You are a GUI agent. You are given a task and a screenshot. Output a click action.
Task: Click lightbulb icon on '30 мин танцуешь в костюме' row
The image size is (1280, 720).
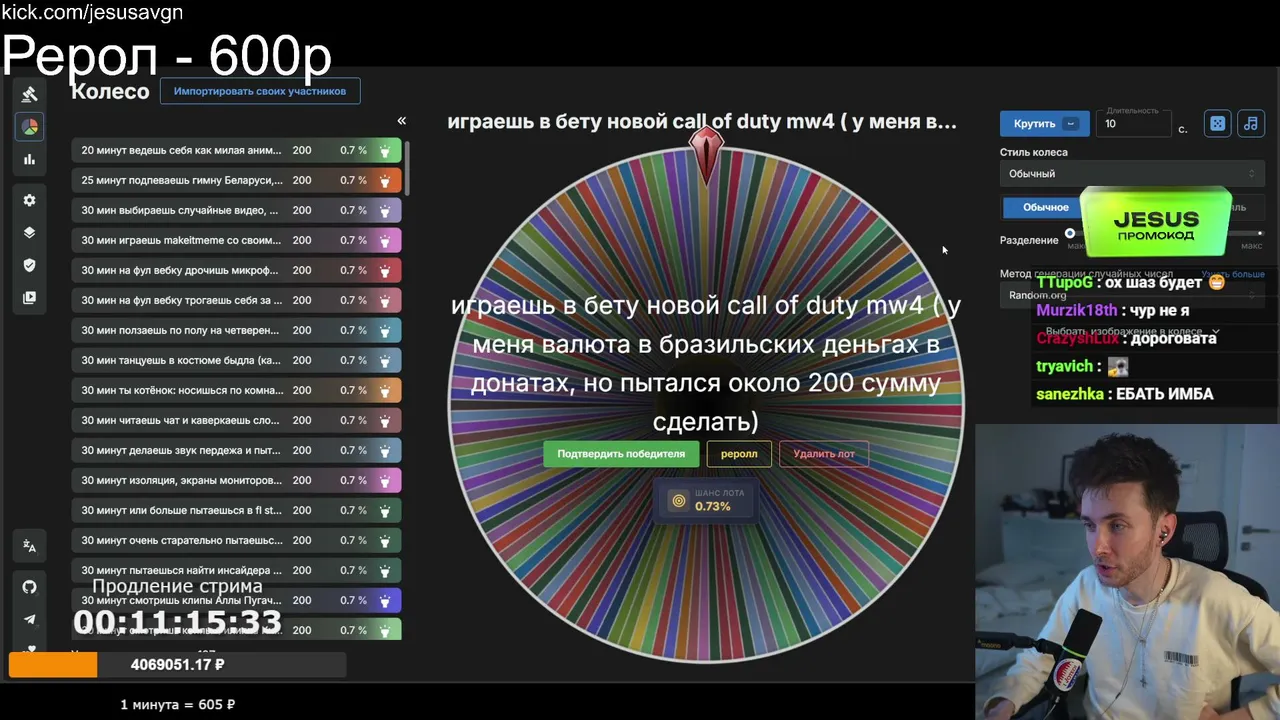[x=385, y=361]
